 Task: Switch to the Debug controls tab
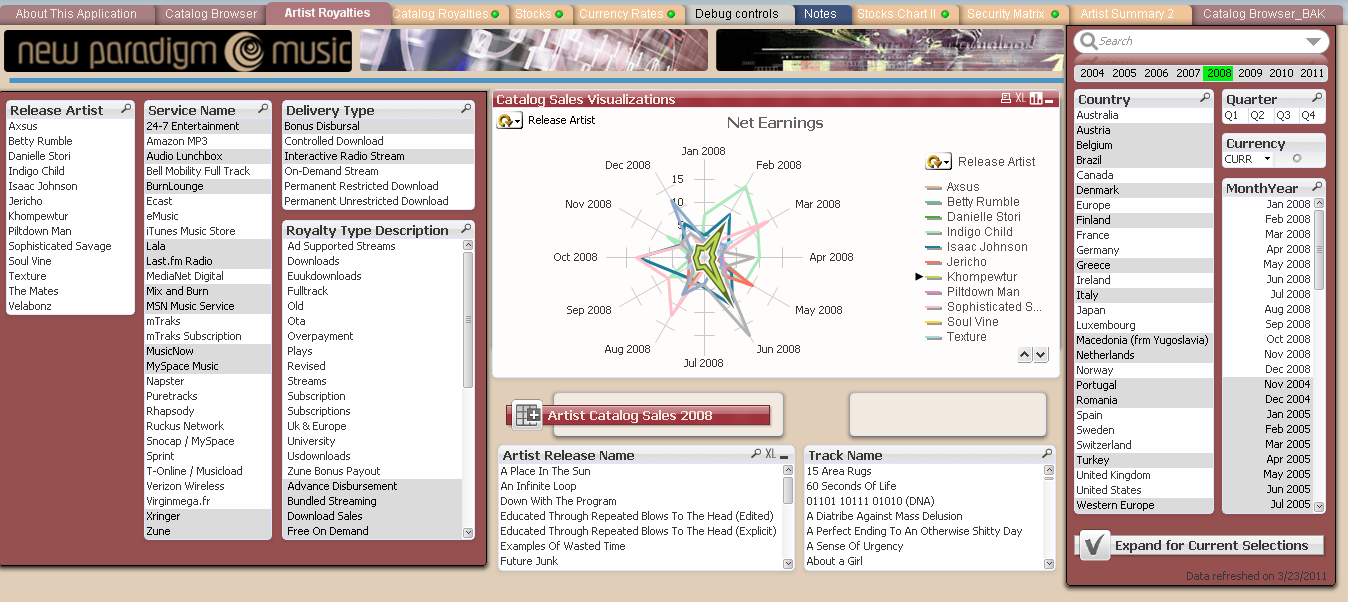737,14
